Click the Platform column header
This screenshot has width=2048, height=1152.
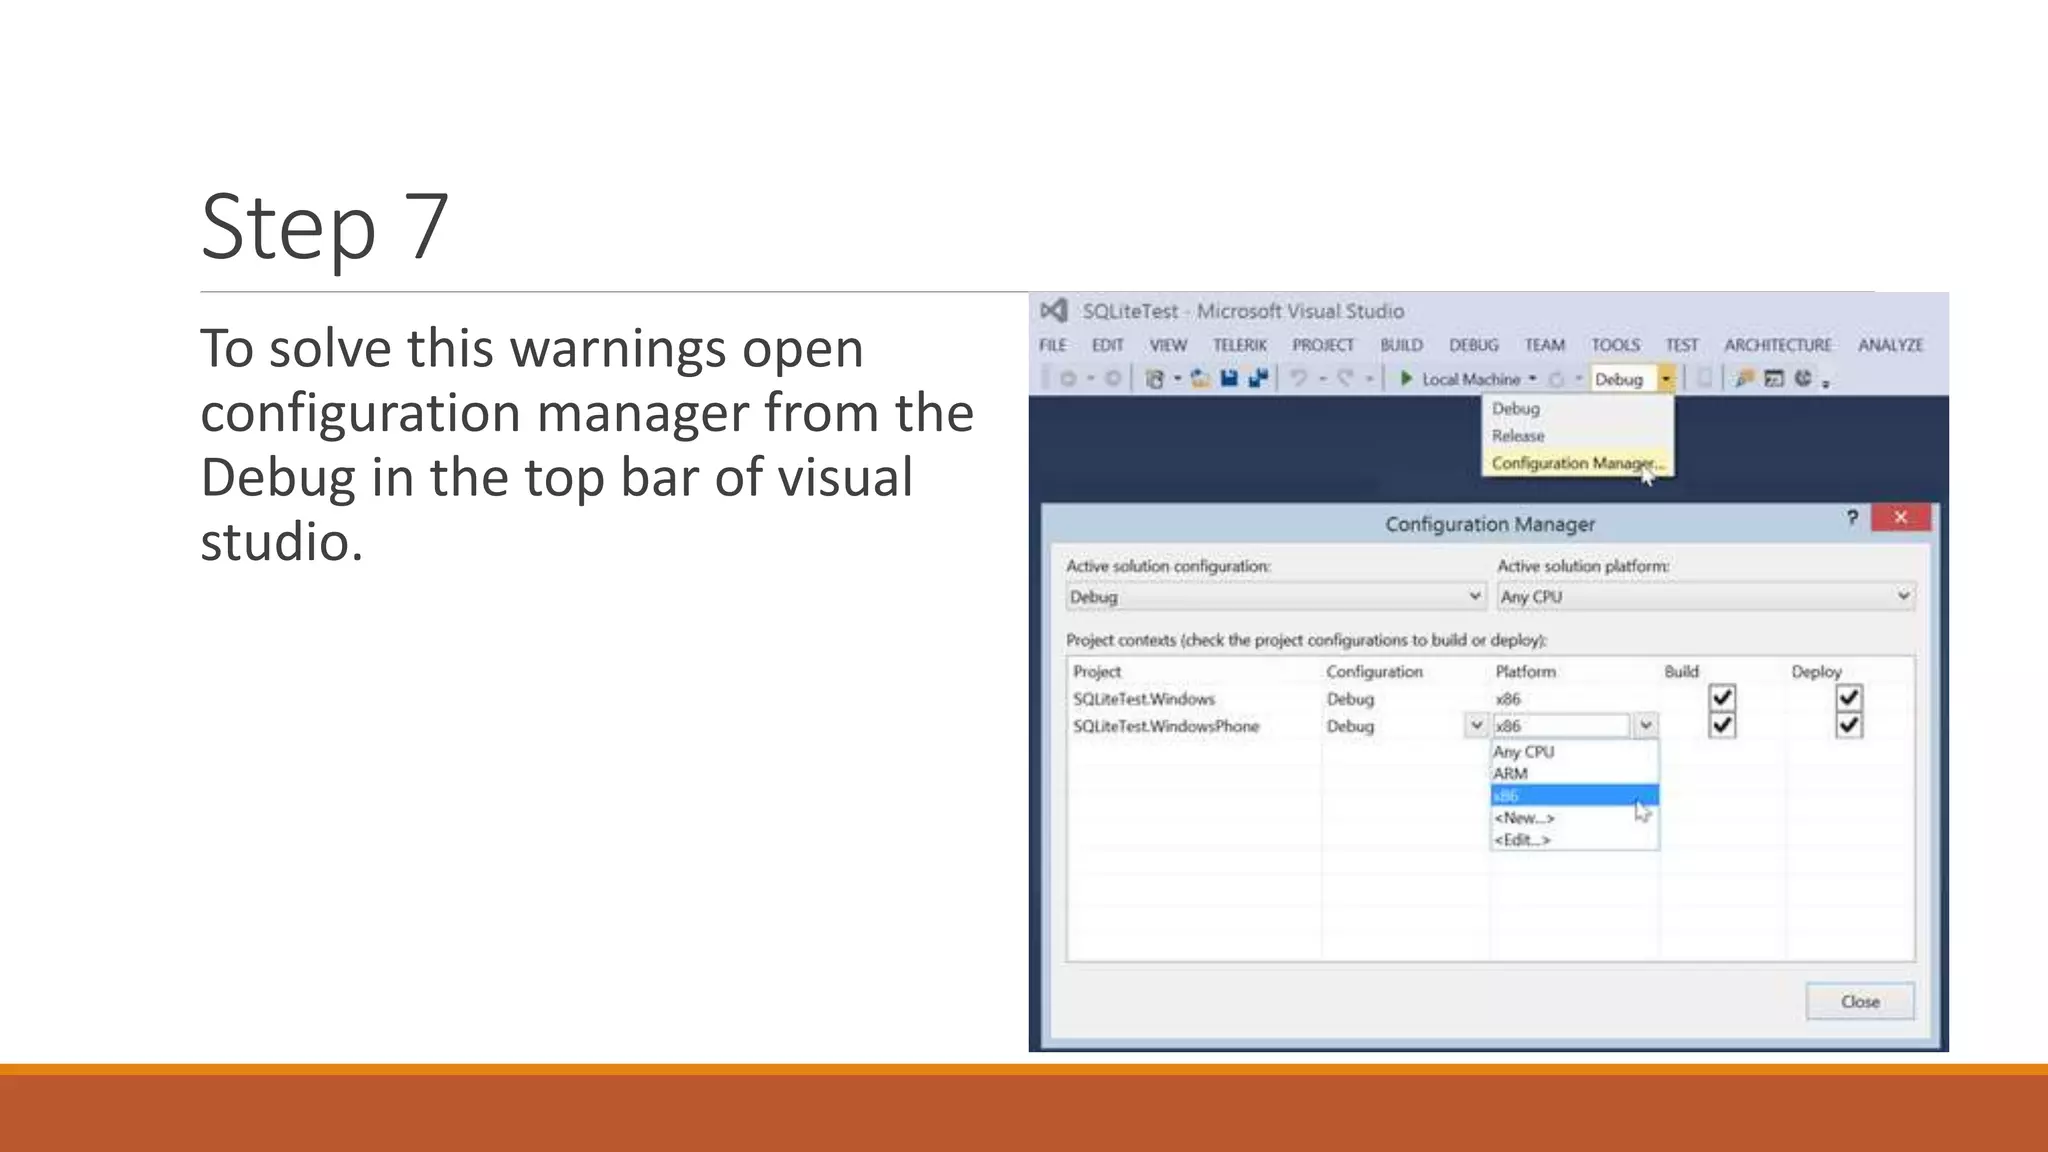[x=1526, y=671]
